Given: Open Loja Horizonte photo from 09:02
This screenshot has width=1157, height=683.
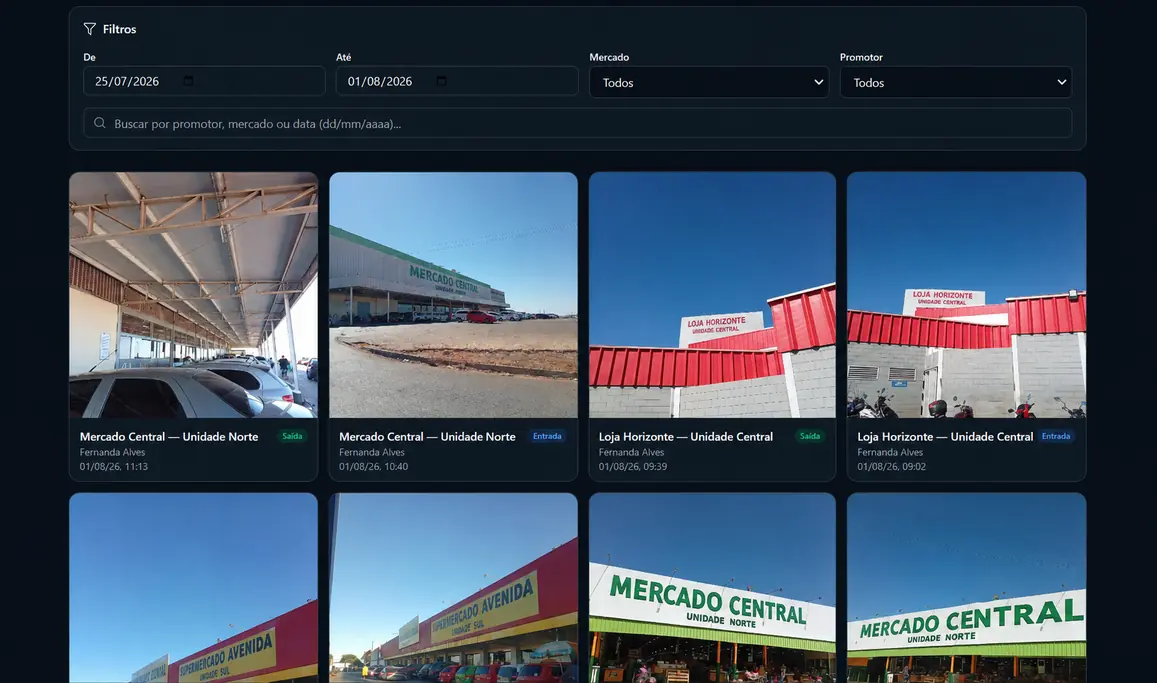Looking at the screenshot, I should (966, 295).
